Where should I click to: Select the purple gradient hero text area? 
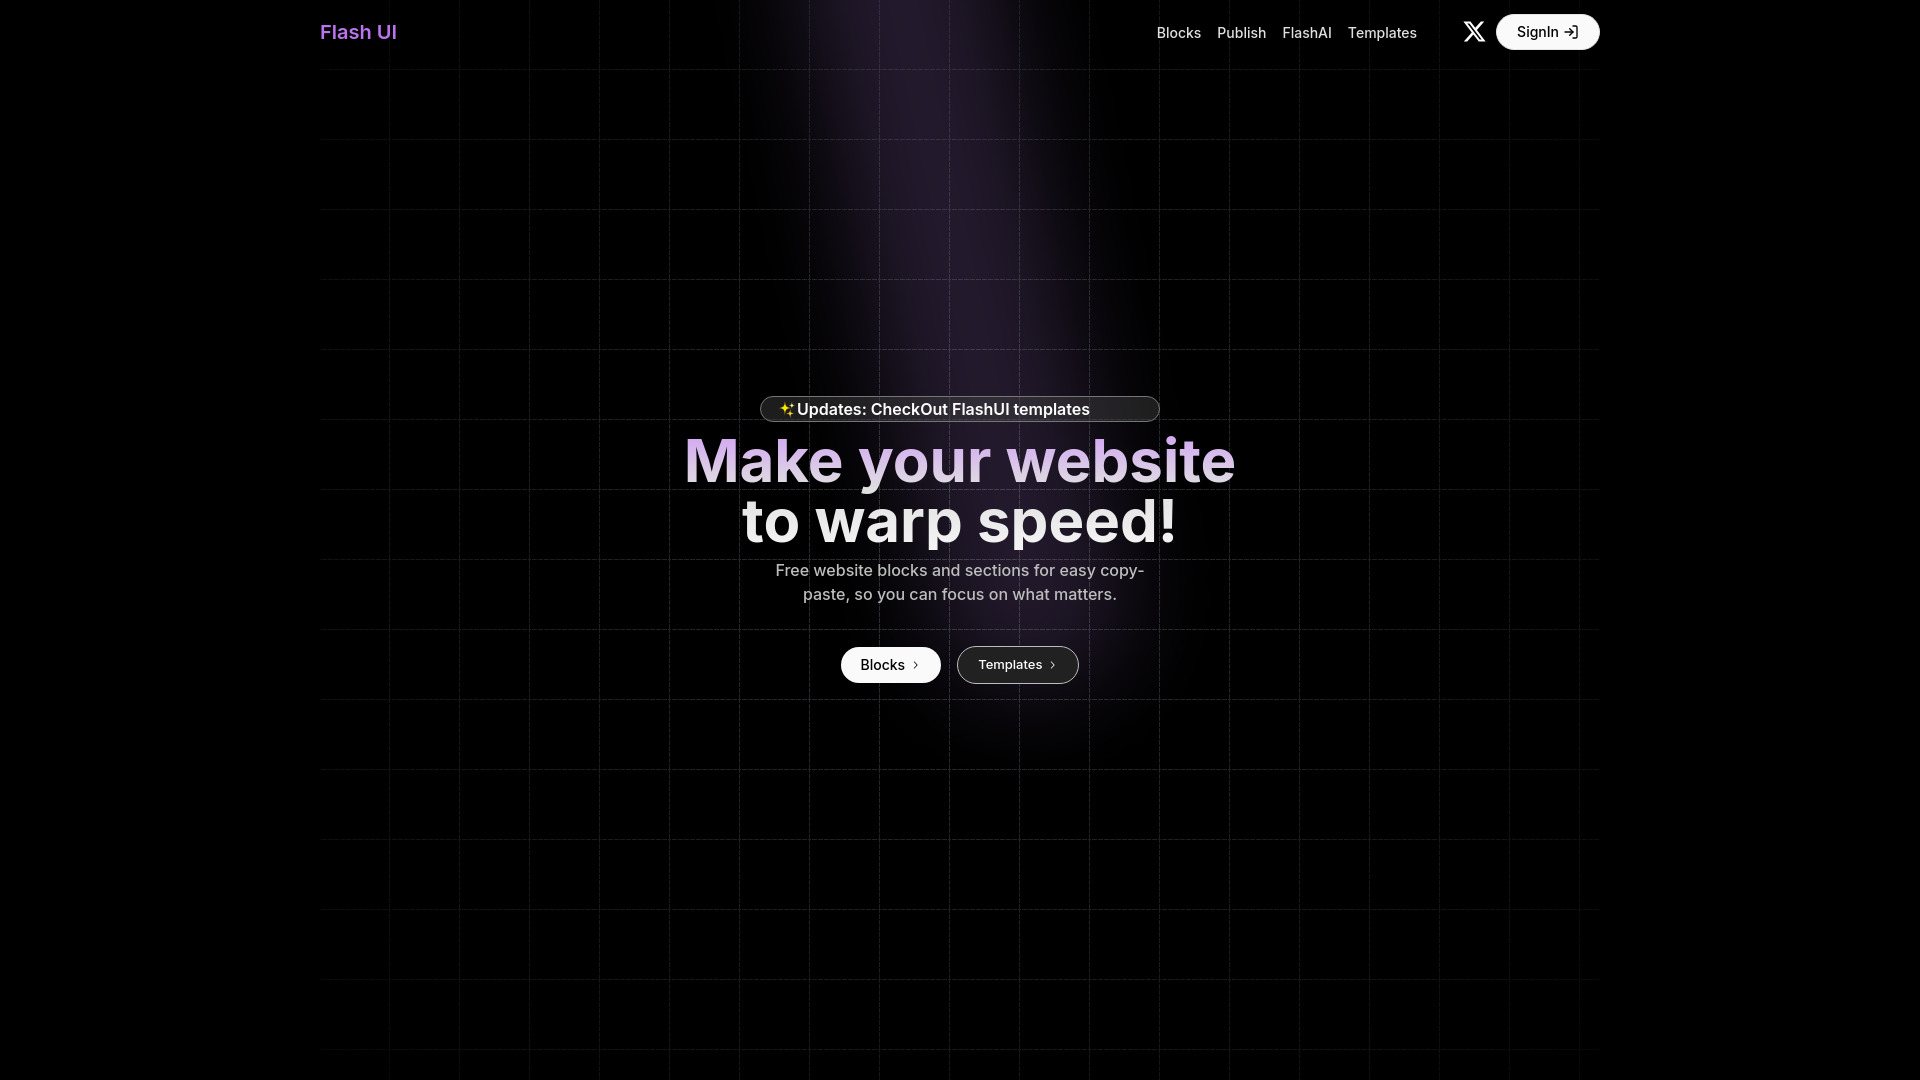coord(960,488)
